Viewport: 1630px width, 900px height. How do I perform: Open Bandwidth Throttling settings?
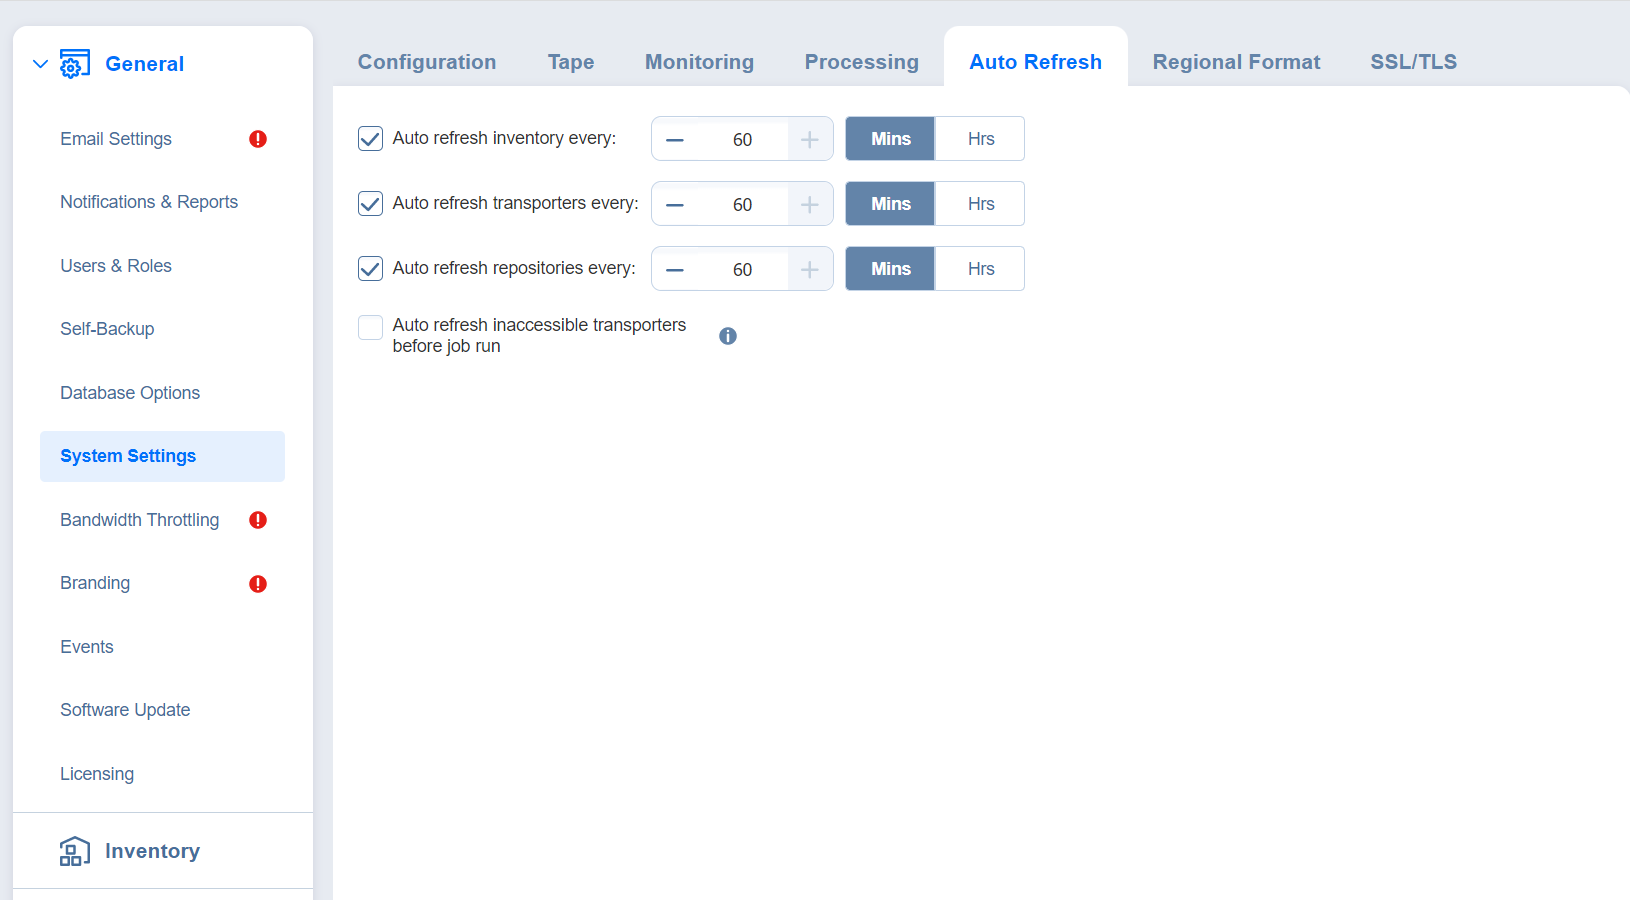pos(139,520)
